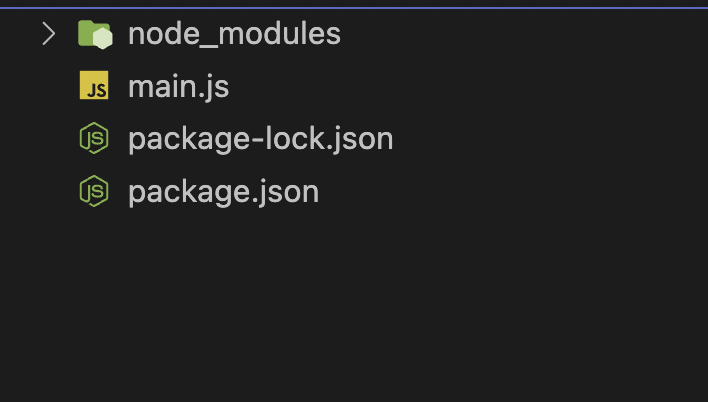The height and width of the screenshot is (402, 708).
Task: Pick the hexagon icon left of package.json
Action: [x=94, y=191]
